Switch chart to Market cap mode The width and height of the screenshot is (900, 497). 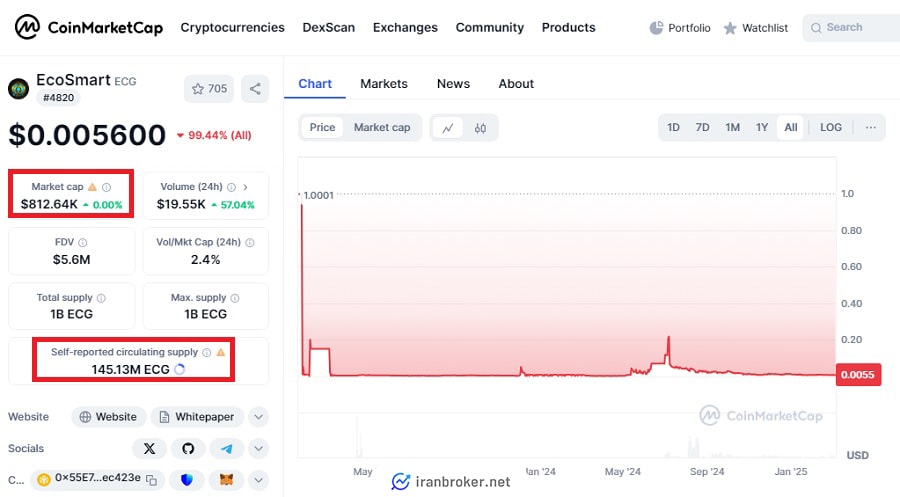pos(382,127)
